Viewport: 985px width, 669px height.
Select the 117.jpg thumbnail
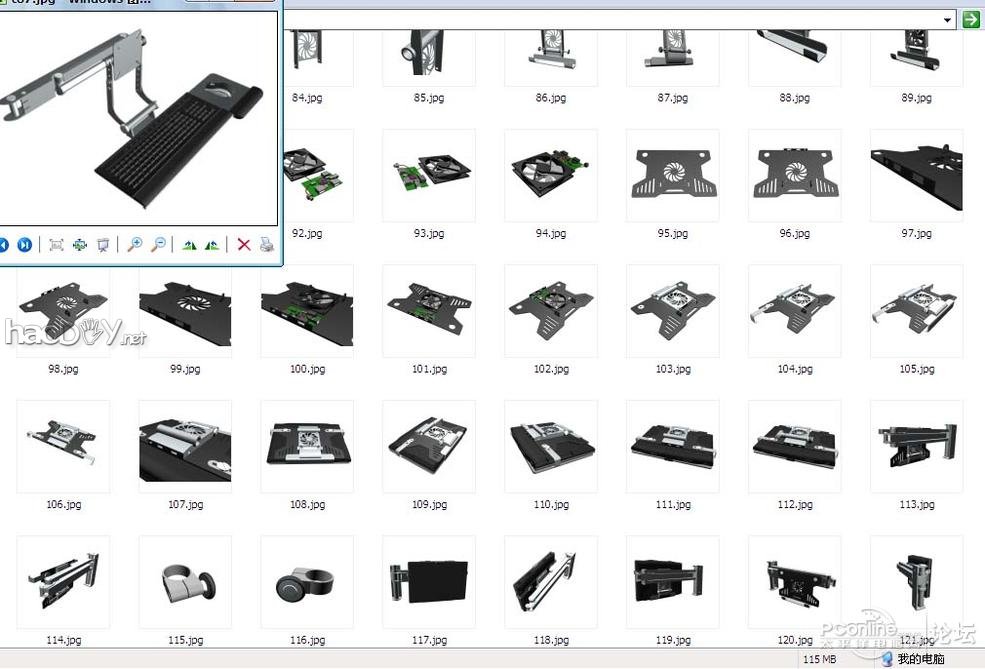[x=429, y=582]
